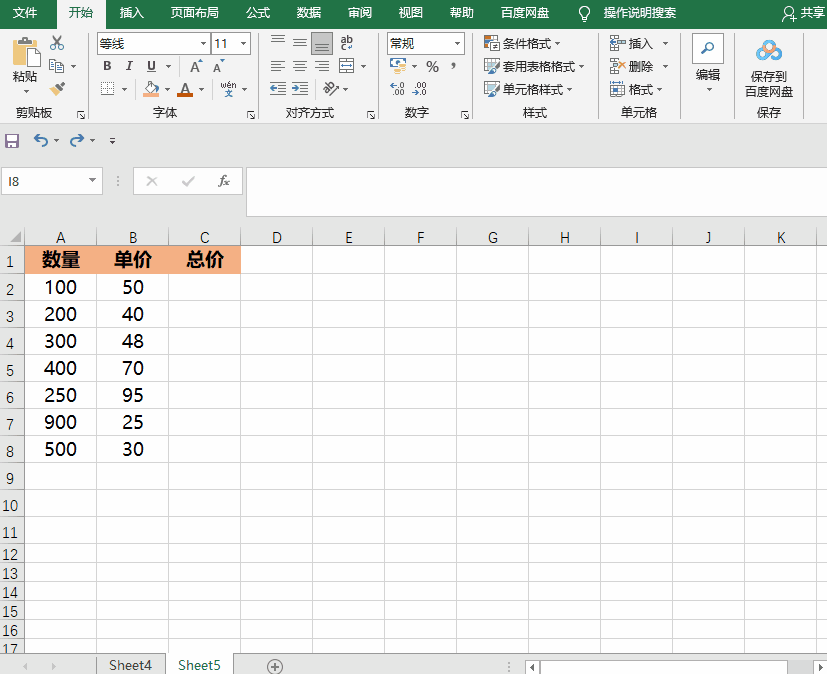Click the Paste clipboard icon
Viewport: 827px width, 674px height.
pyautogui.click(x=25, y=52)
